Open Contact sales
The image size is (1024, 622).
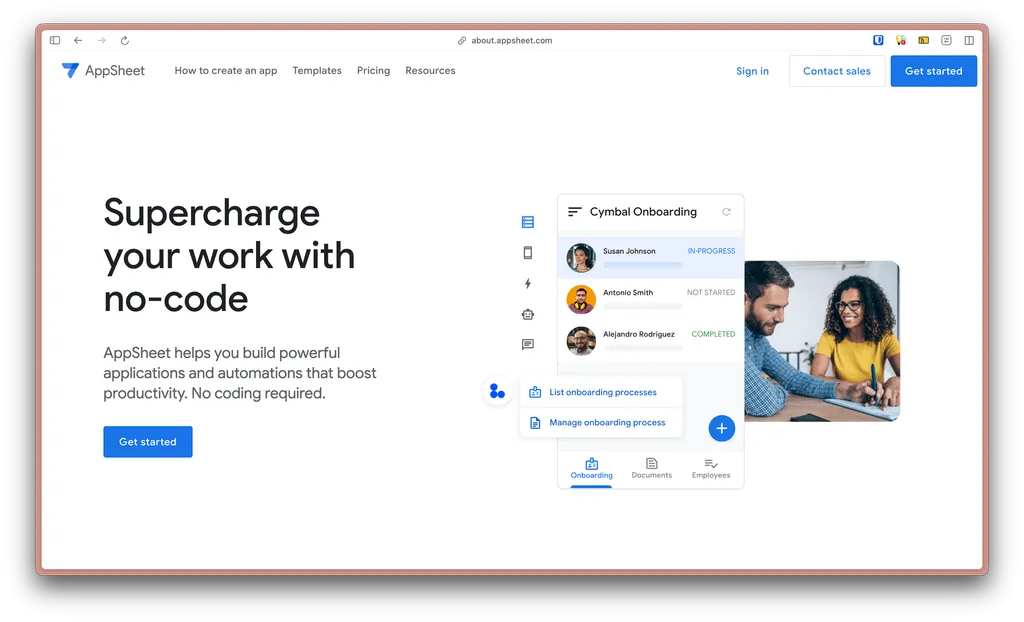tap(836, 71)
